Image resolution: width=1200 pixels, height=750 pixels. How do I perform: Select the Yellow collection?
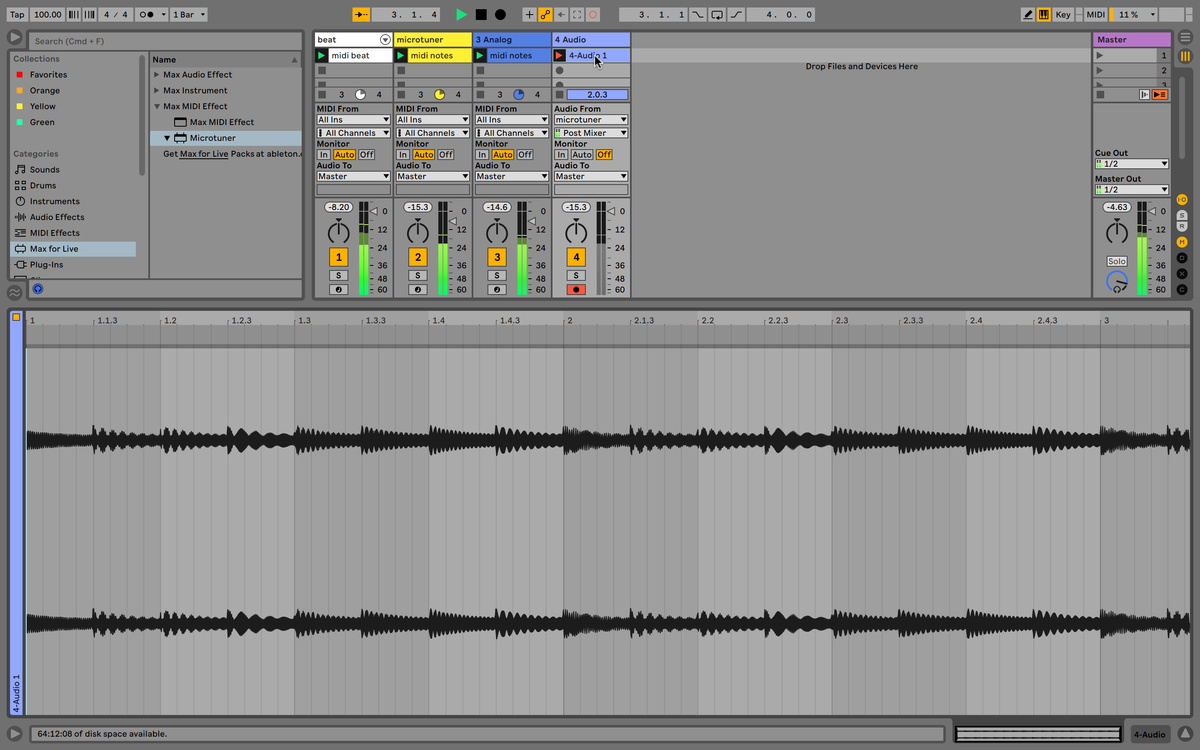40,106
